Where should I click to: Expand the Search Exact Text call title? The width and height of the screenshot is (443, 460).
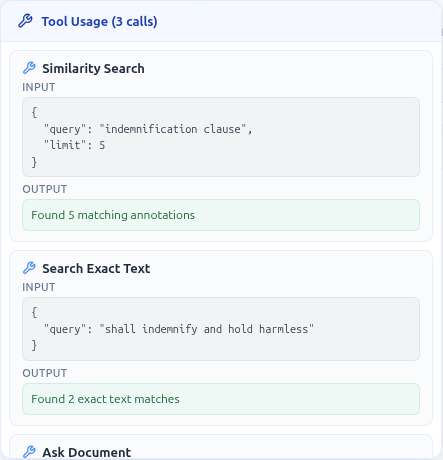click(96, 269)
